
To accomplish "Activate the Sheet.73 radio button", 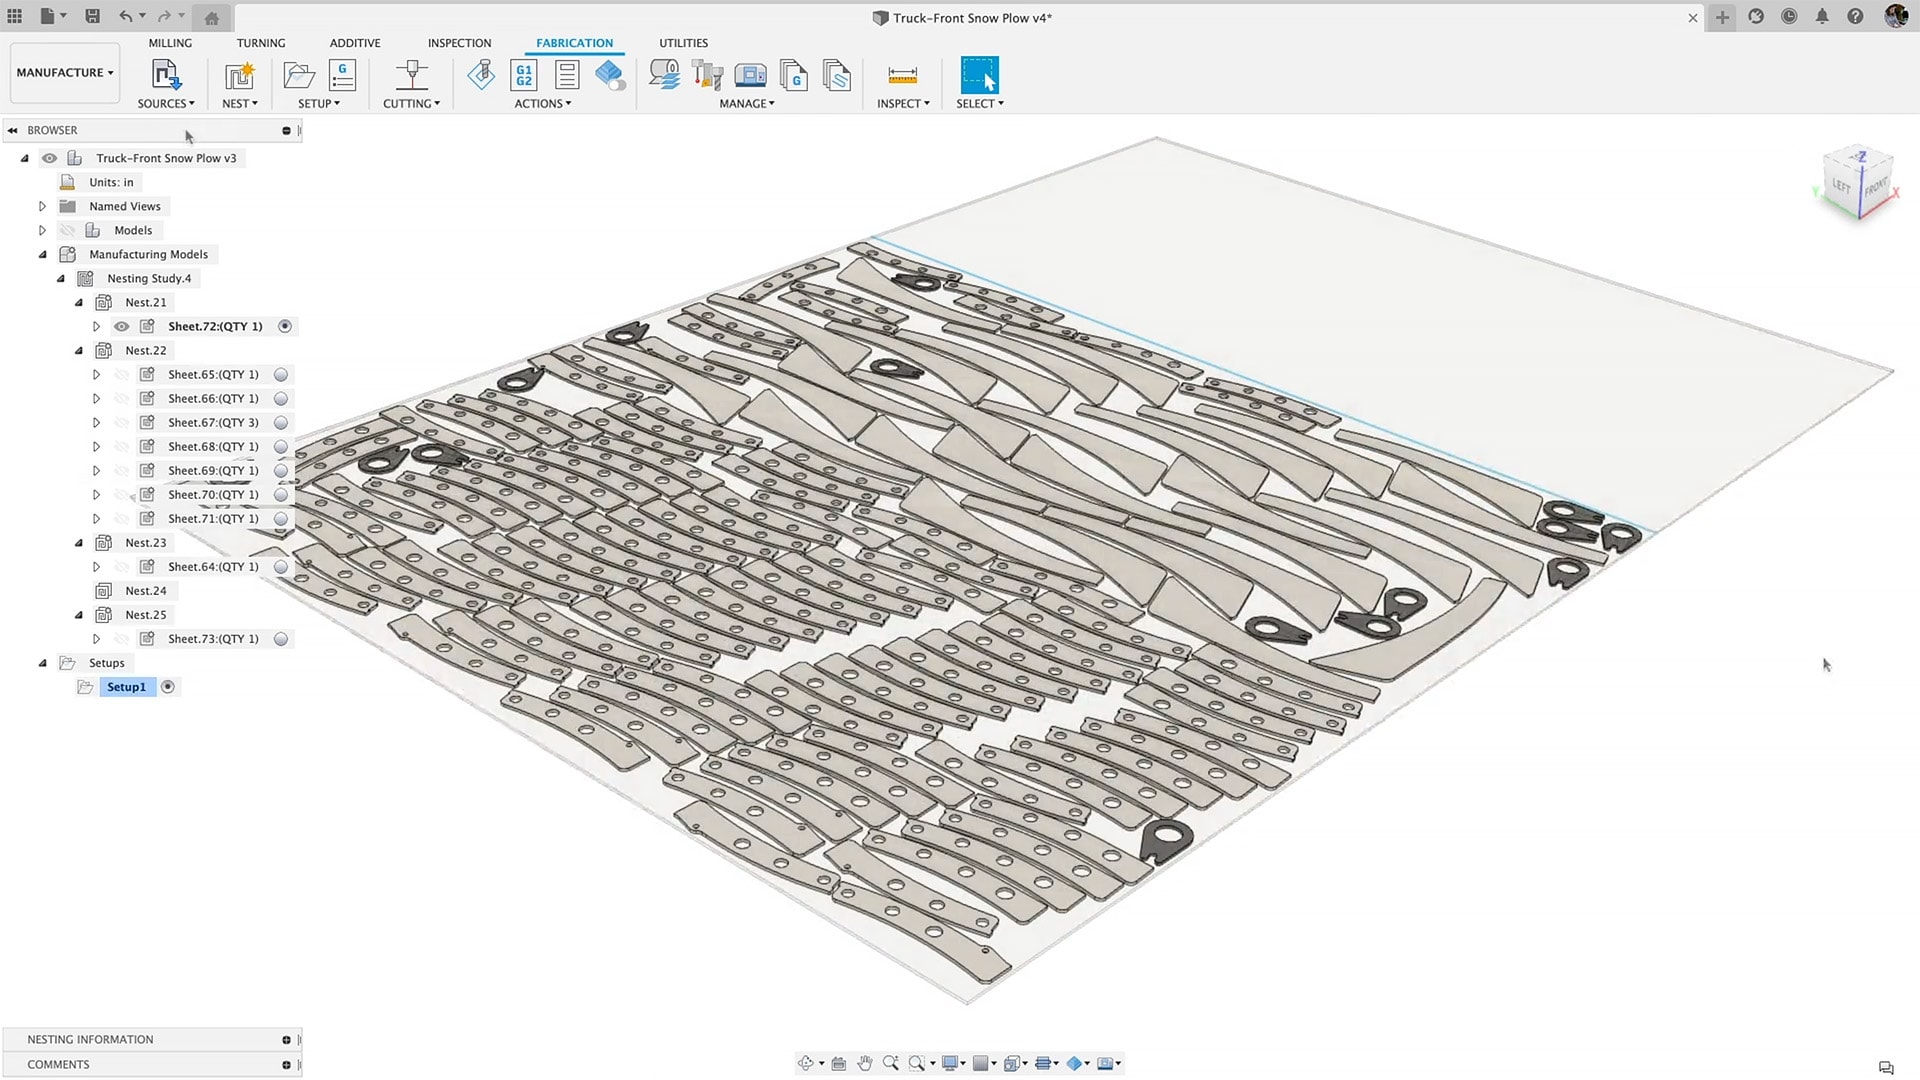I will click(x=281, y=639).
